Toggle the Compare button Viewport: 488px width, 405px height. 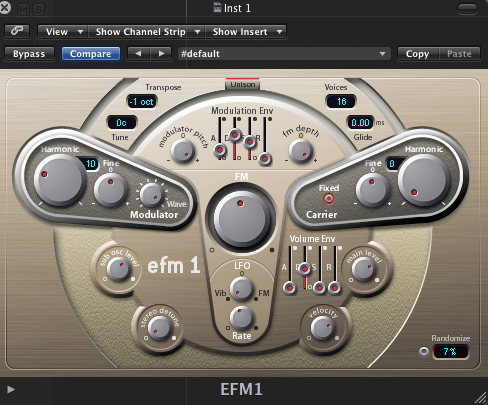click(x=91, y=54)
